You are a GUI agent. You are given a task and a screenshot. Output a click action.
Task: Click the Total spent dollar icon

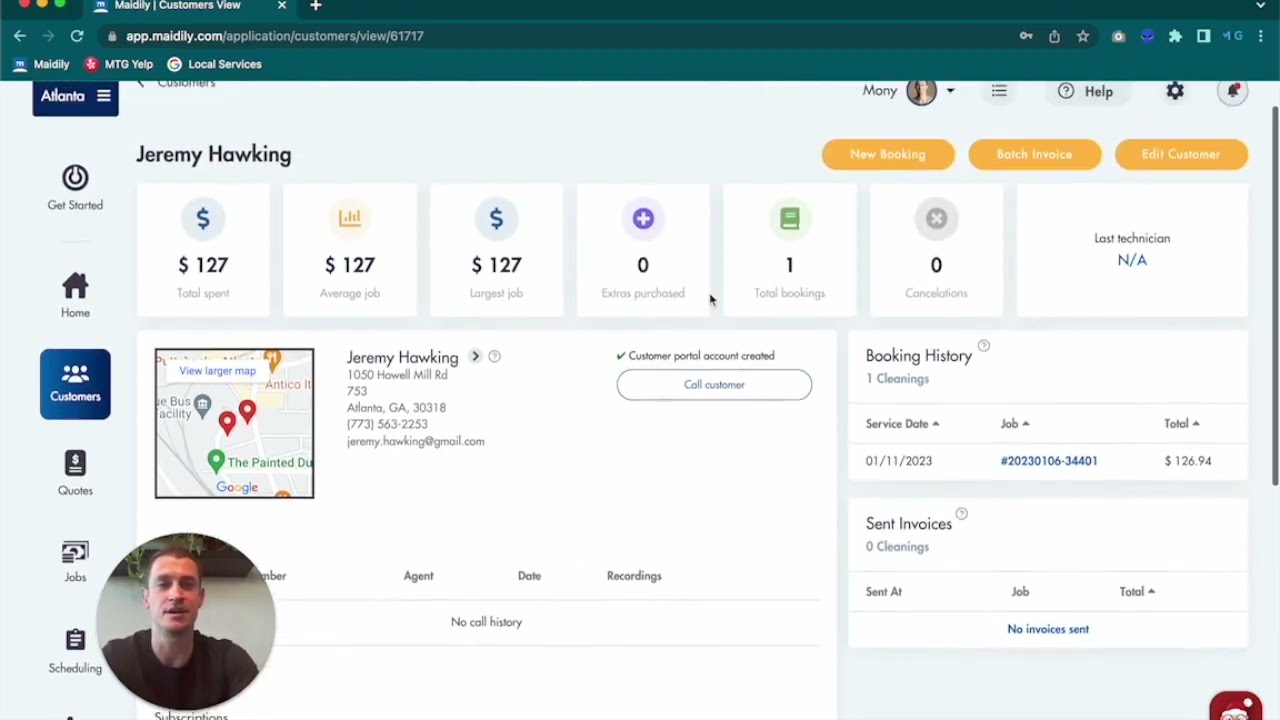click(x=203, y=219)
